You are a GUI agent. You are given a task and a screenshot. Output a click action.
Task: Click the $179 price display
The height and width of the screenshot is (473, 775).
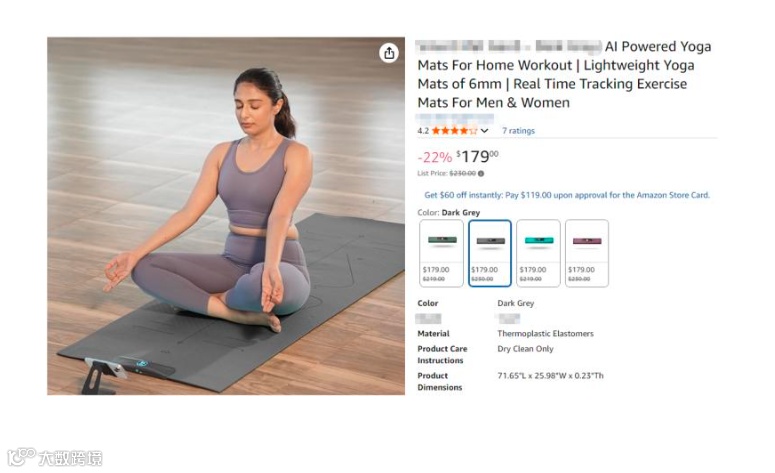click(477, 157)
